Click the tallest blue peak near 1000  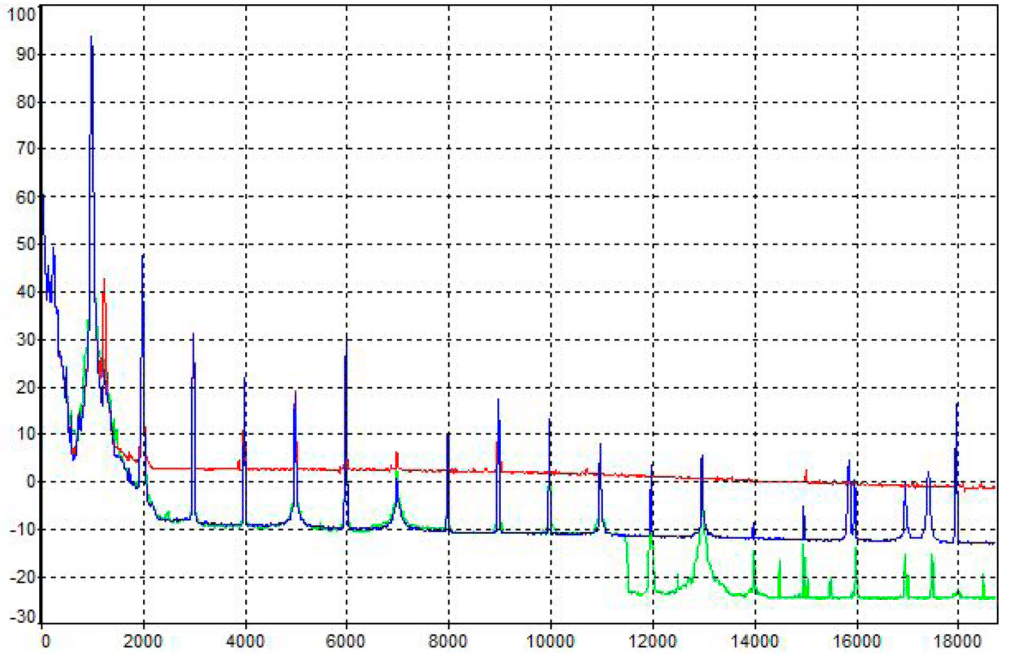click(x=93, y=40)
